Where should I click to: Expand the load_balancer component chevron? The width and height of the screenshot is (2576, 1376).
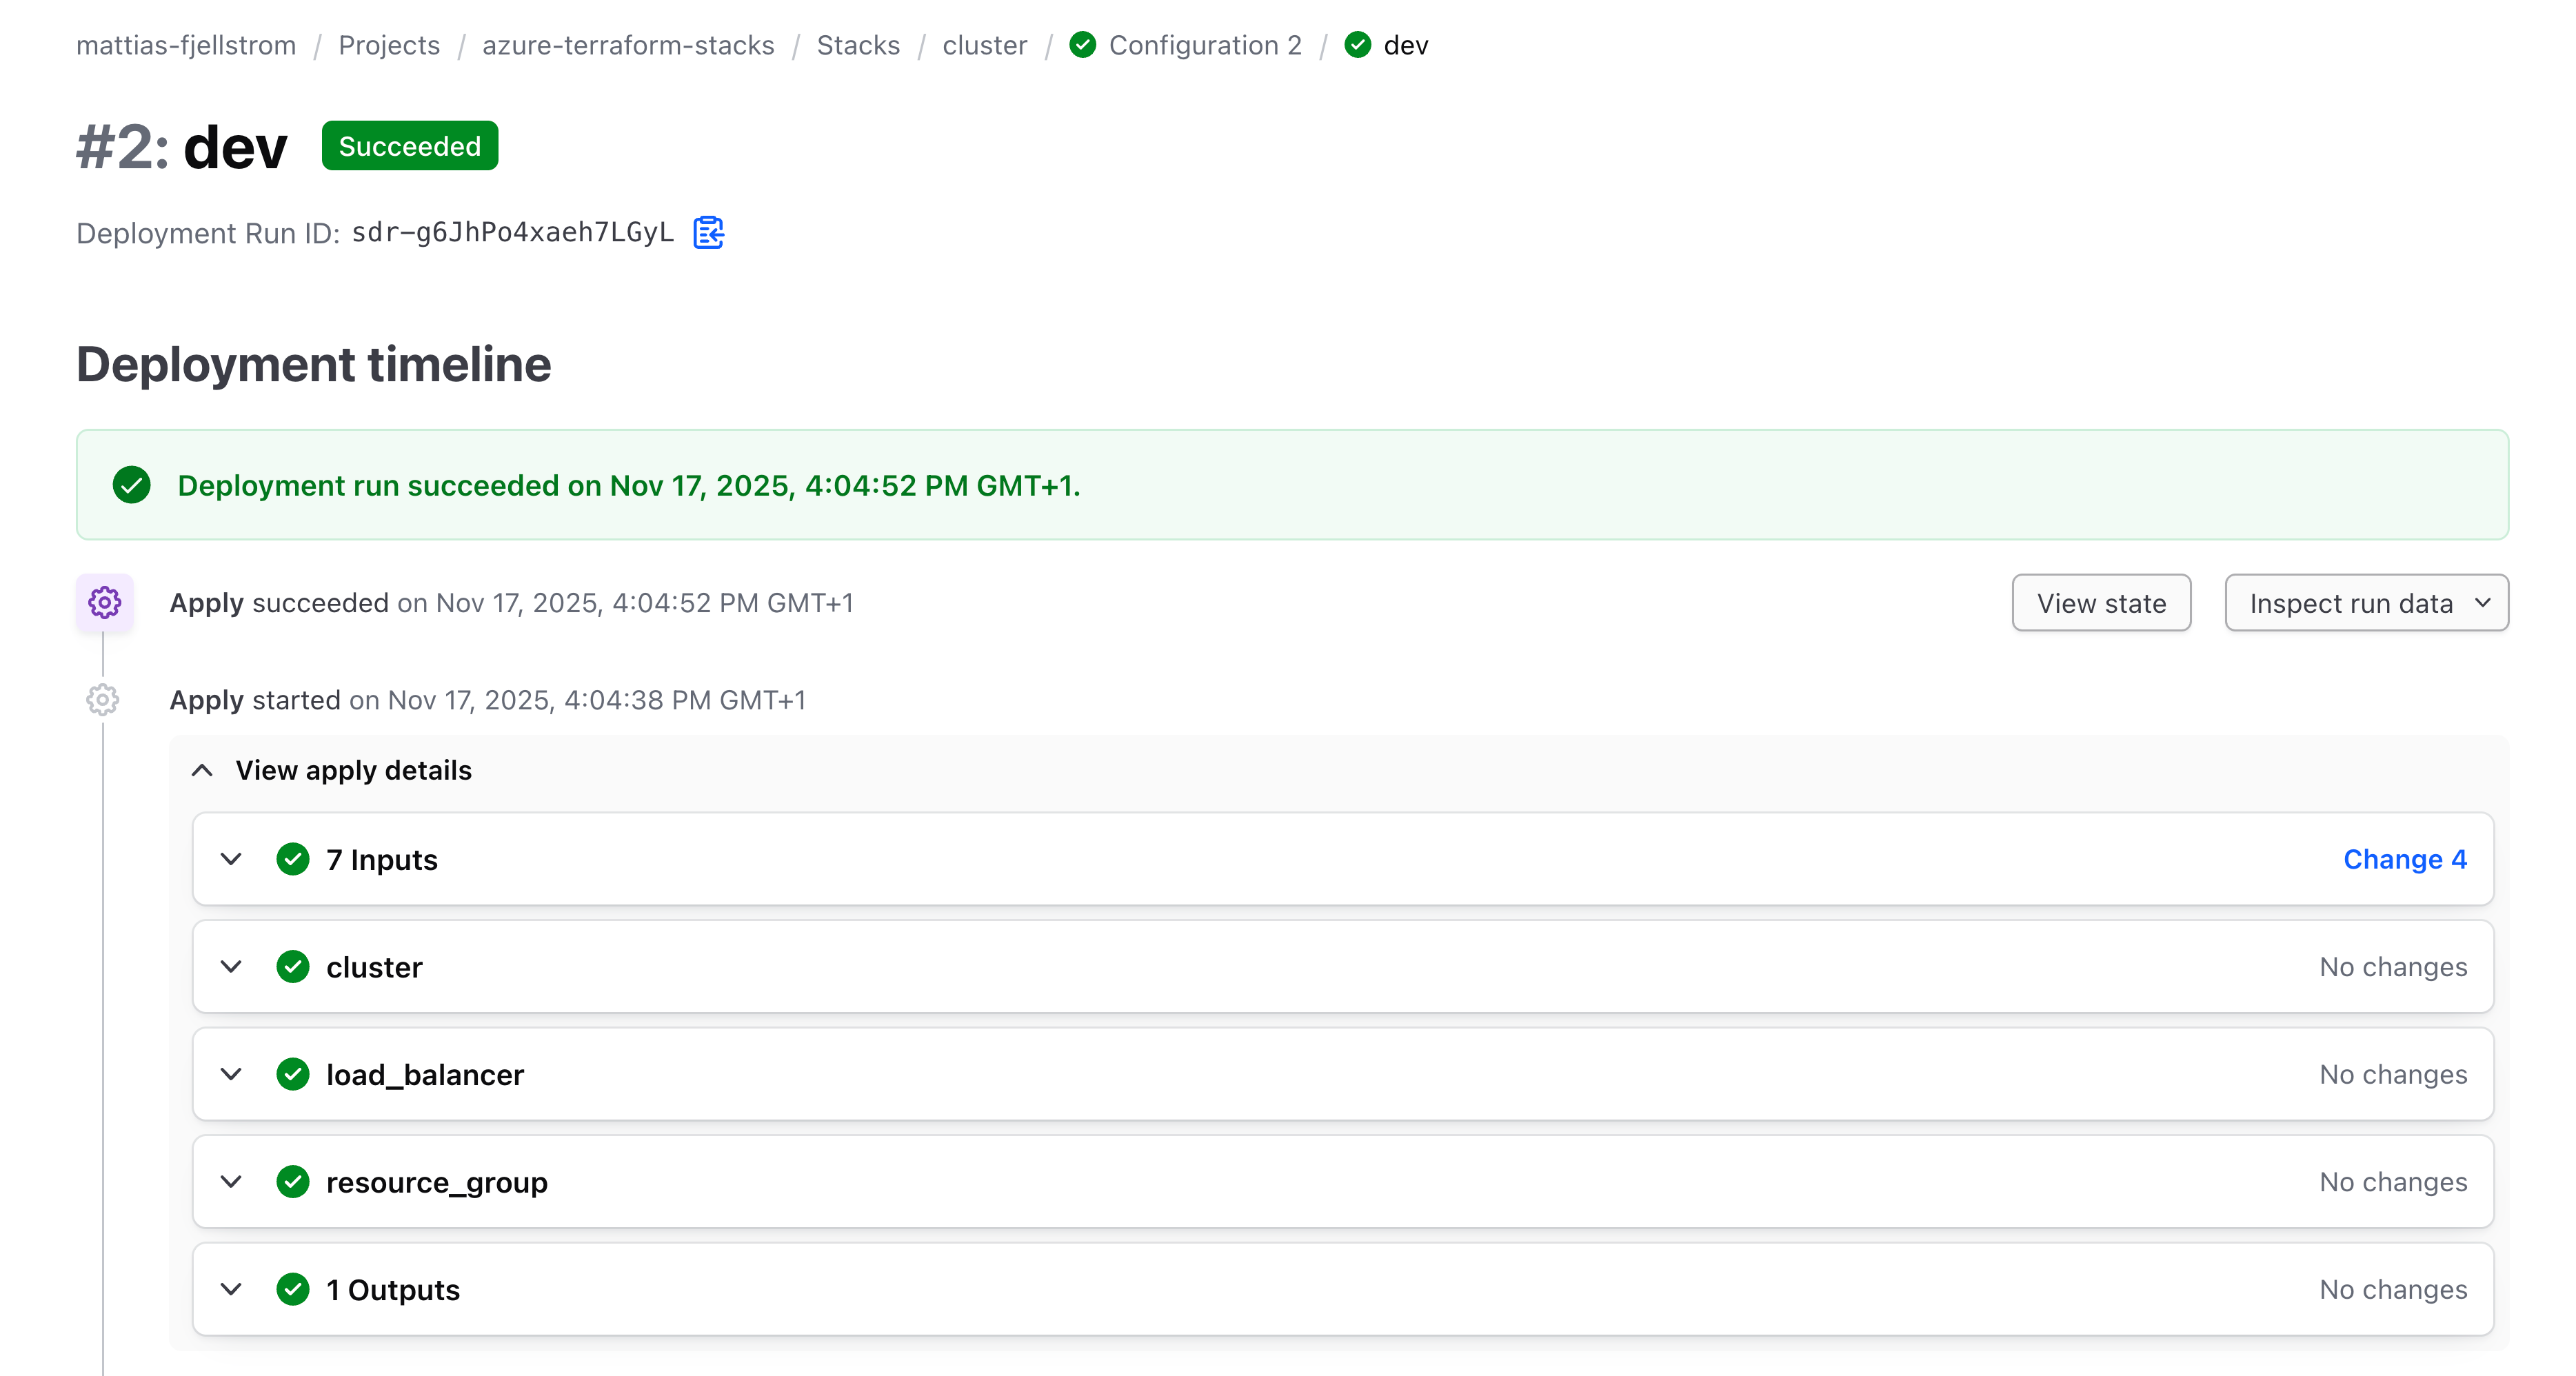point(231,1074)
